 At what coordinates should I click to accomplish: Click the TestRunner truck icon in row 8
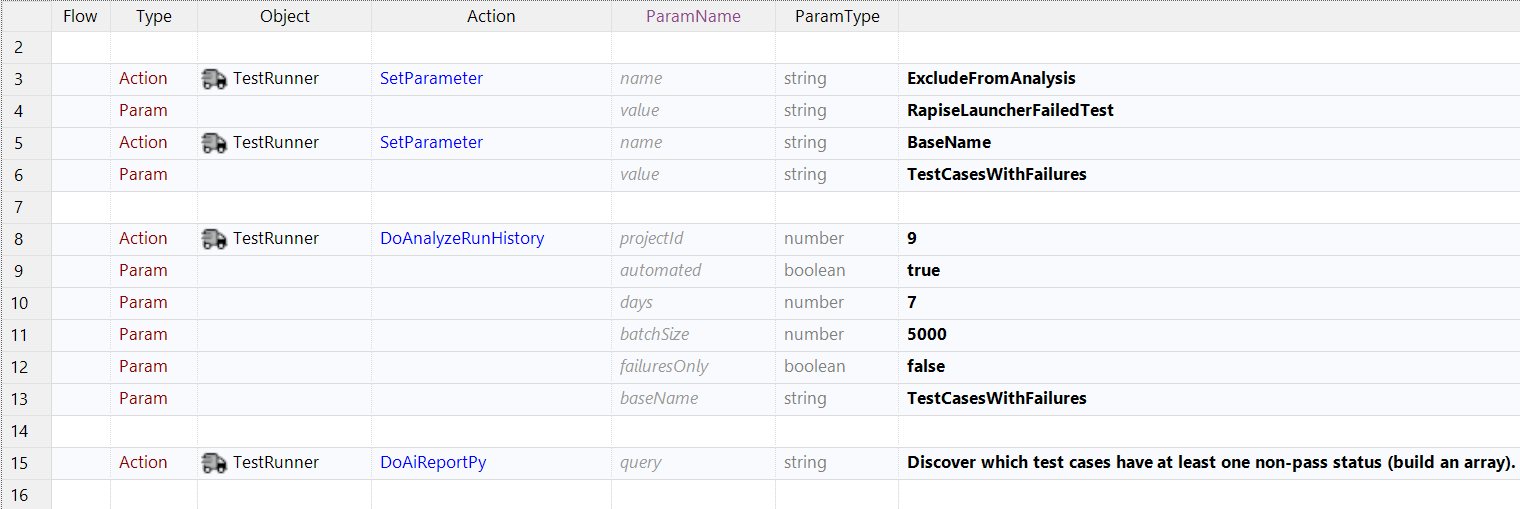click(214, 239)
